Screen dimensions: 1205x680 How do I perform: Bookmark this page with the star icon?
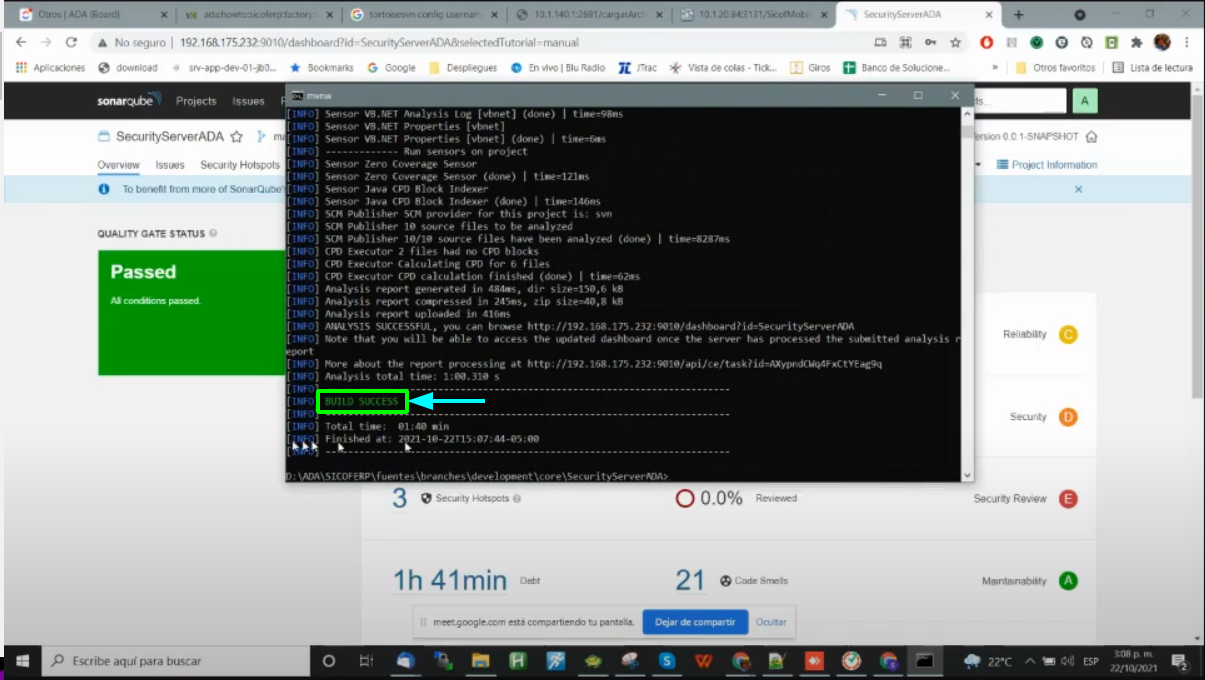956,43
